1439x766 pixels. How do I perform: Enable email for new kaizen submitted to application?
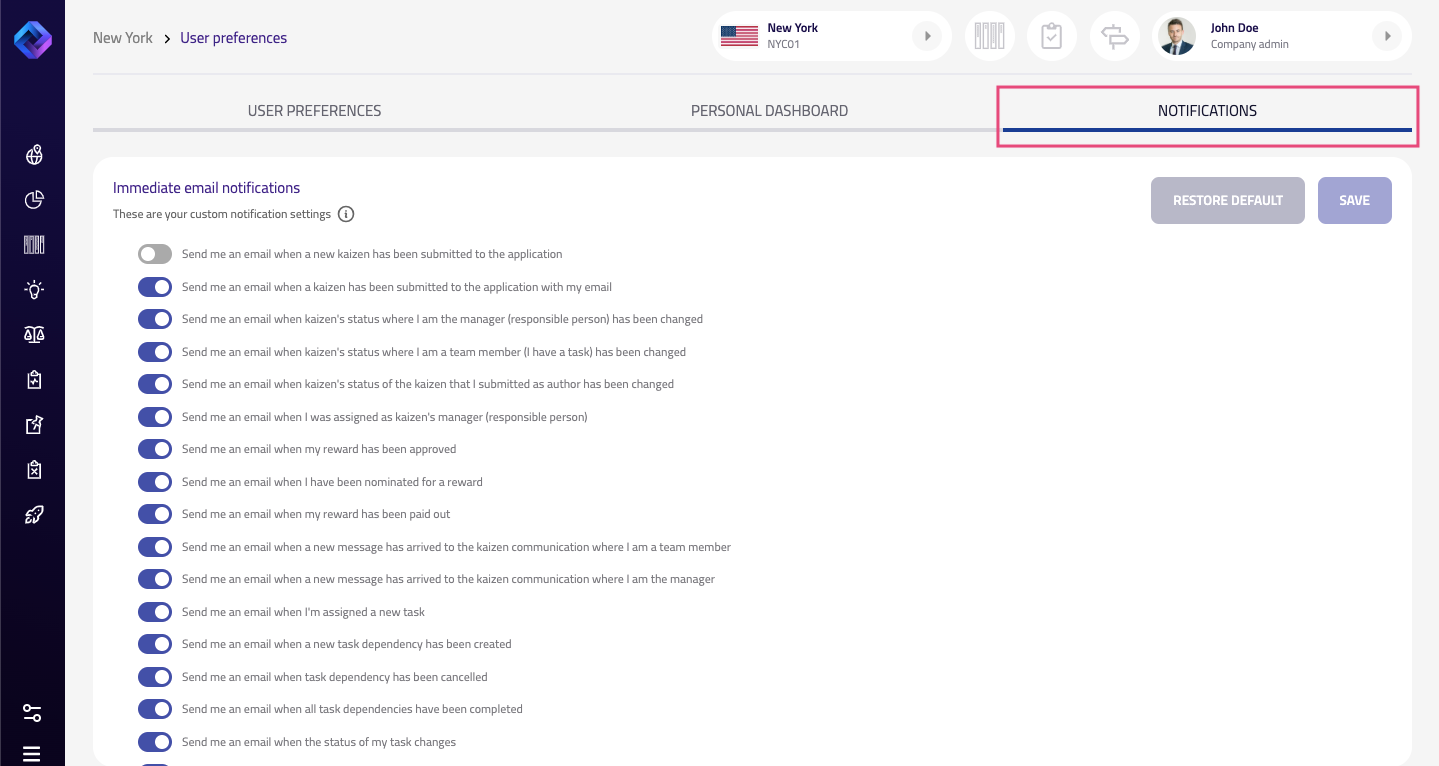click(155, 254)
